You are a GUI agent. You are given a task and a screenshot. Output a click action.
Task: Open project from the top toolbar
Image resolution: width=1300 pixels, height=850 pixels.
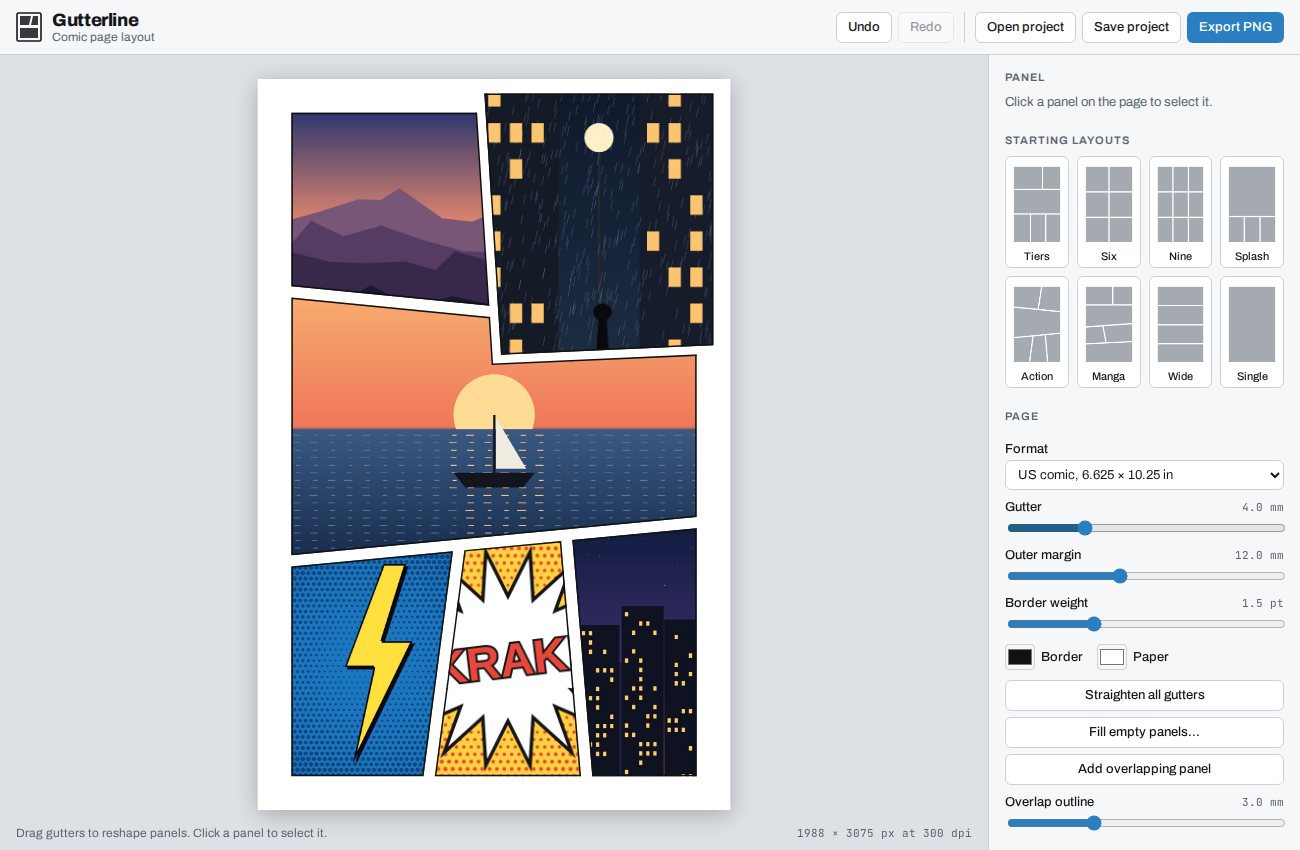(x=1025, y=27)
